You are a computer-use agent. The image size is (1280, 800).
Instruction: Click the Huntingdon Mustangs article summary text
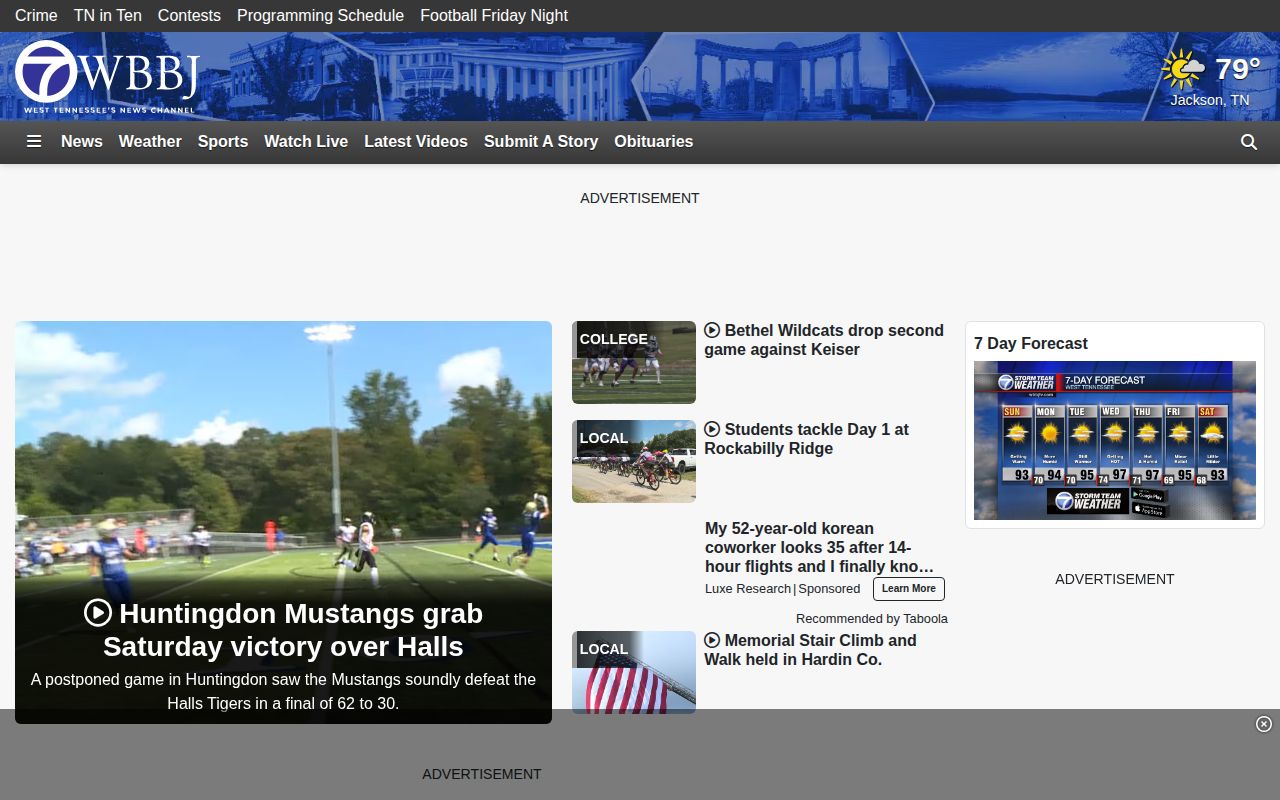[283, 691]
